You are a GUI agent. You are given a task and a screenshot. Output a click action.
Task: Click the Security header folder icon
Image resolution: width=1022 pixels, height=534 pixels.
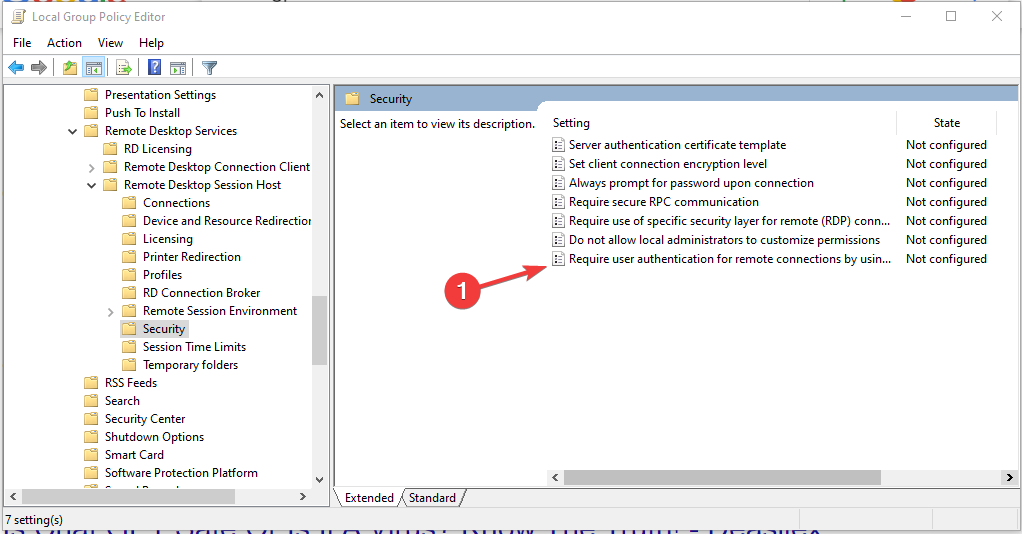point(352,98)
